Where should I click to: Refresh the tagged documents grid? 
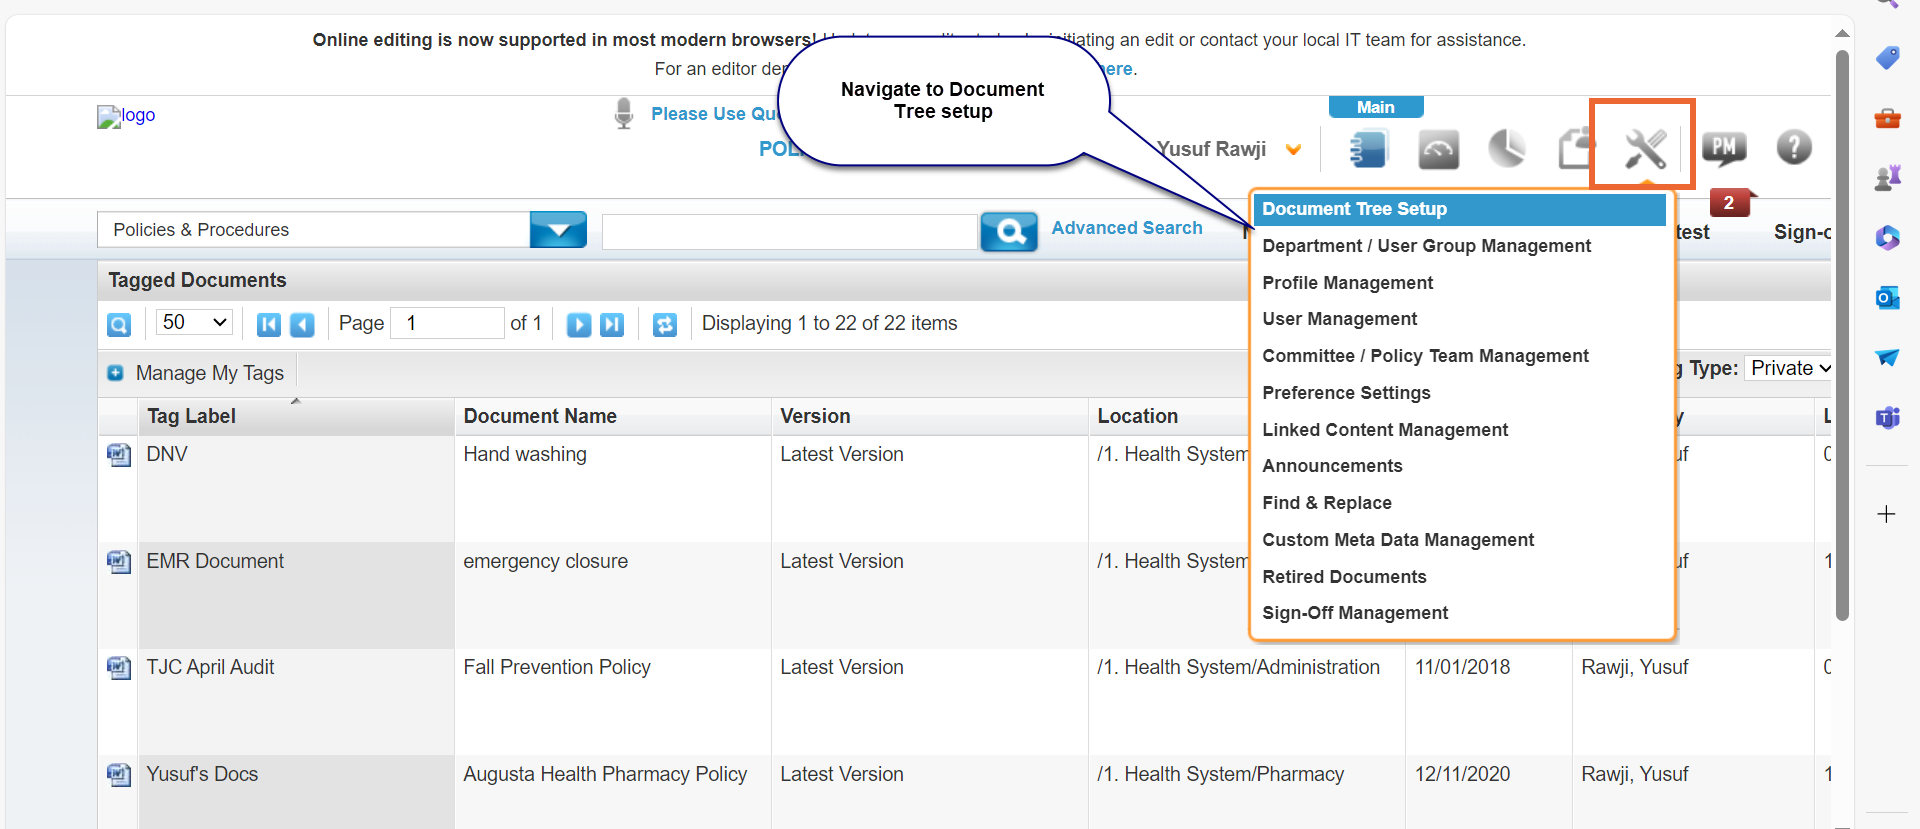click(665, 324)
